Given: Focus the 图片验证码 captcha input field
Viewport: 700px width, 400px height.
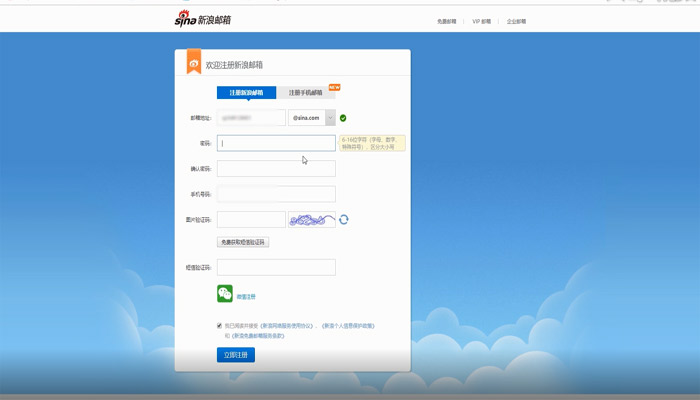Looking at the screenshot, I should coord(251,220).
